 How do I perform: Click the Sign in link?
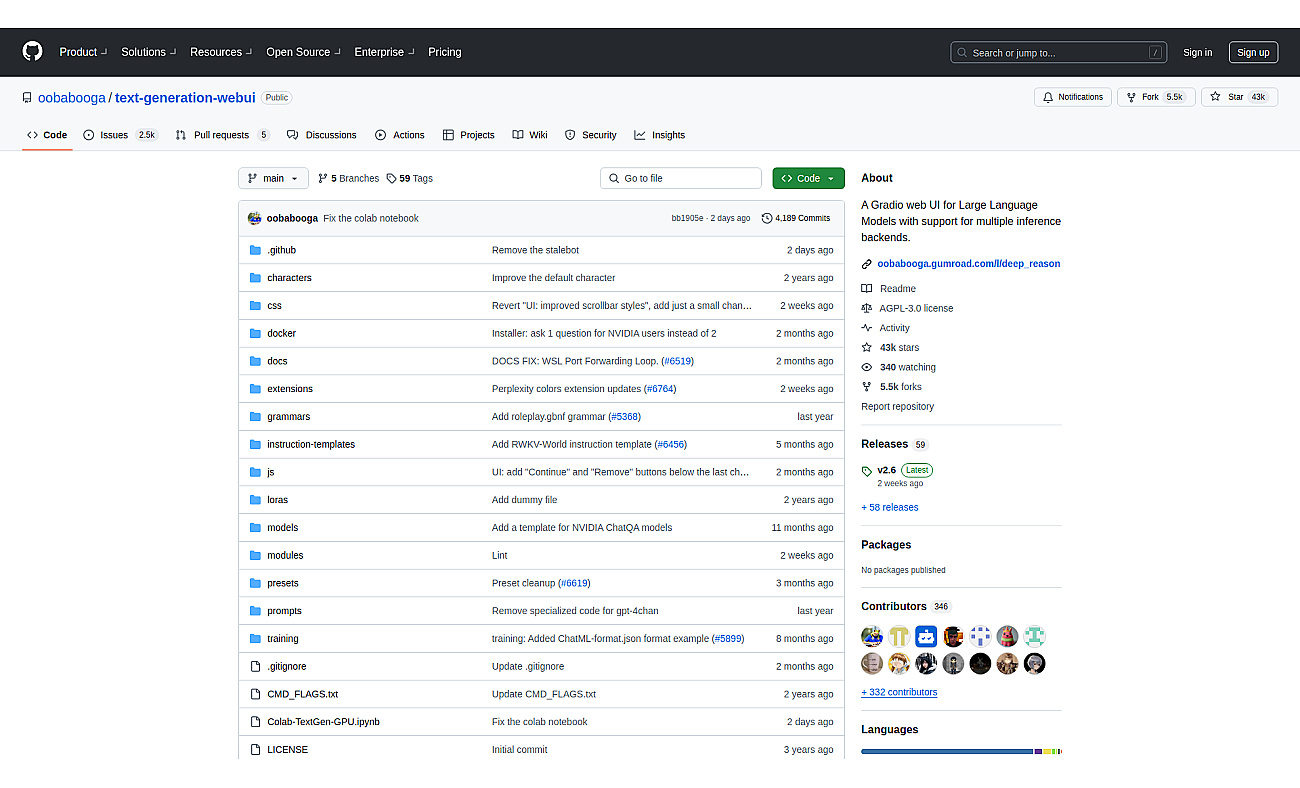tap(1197, 53)
